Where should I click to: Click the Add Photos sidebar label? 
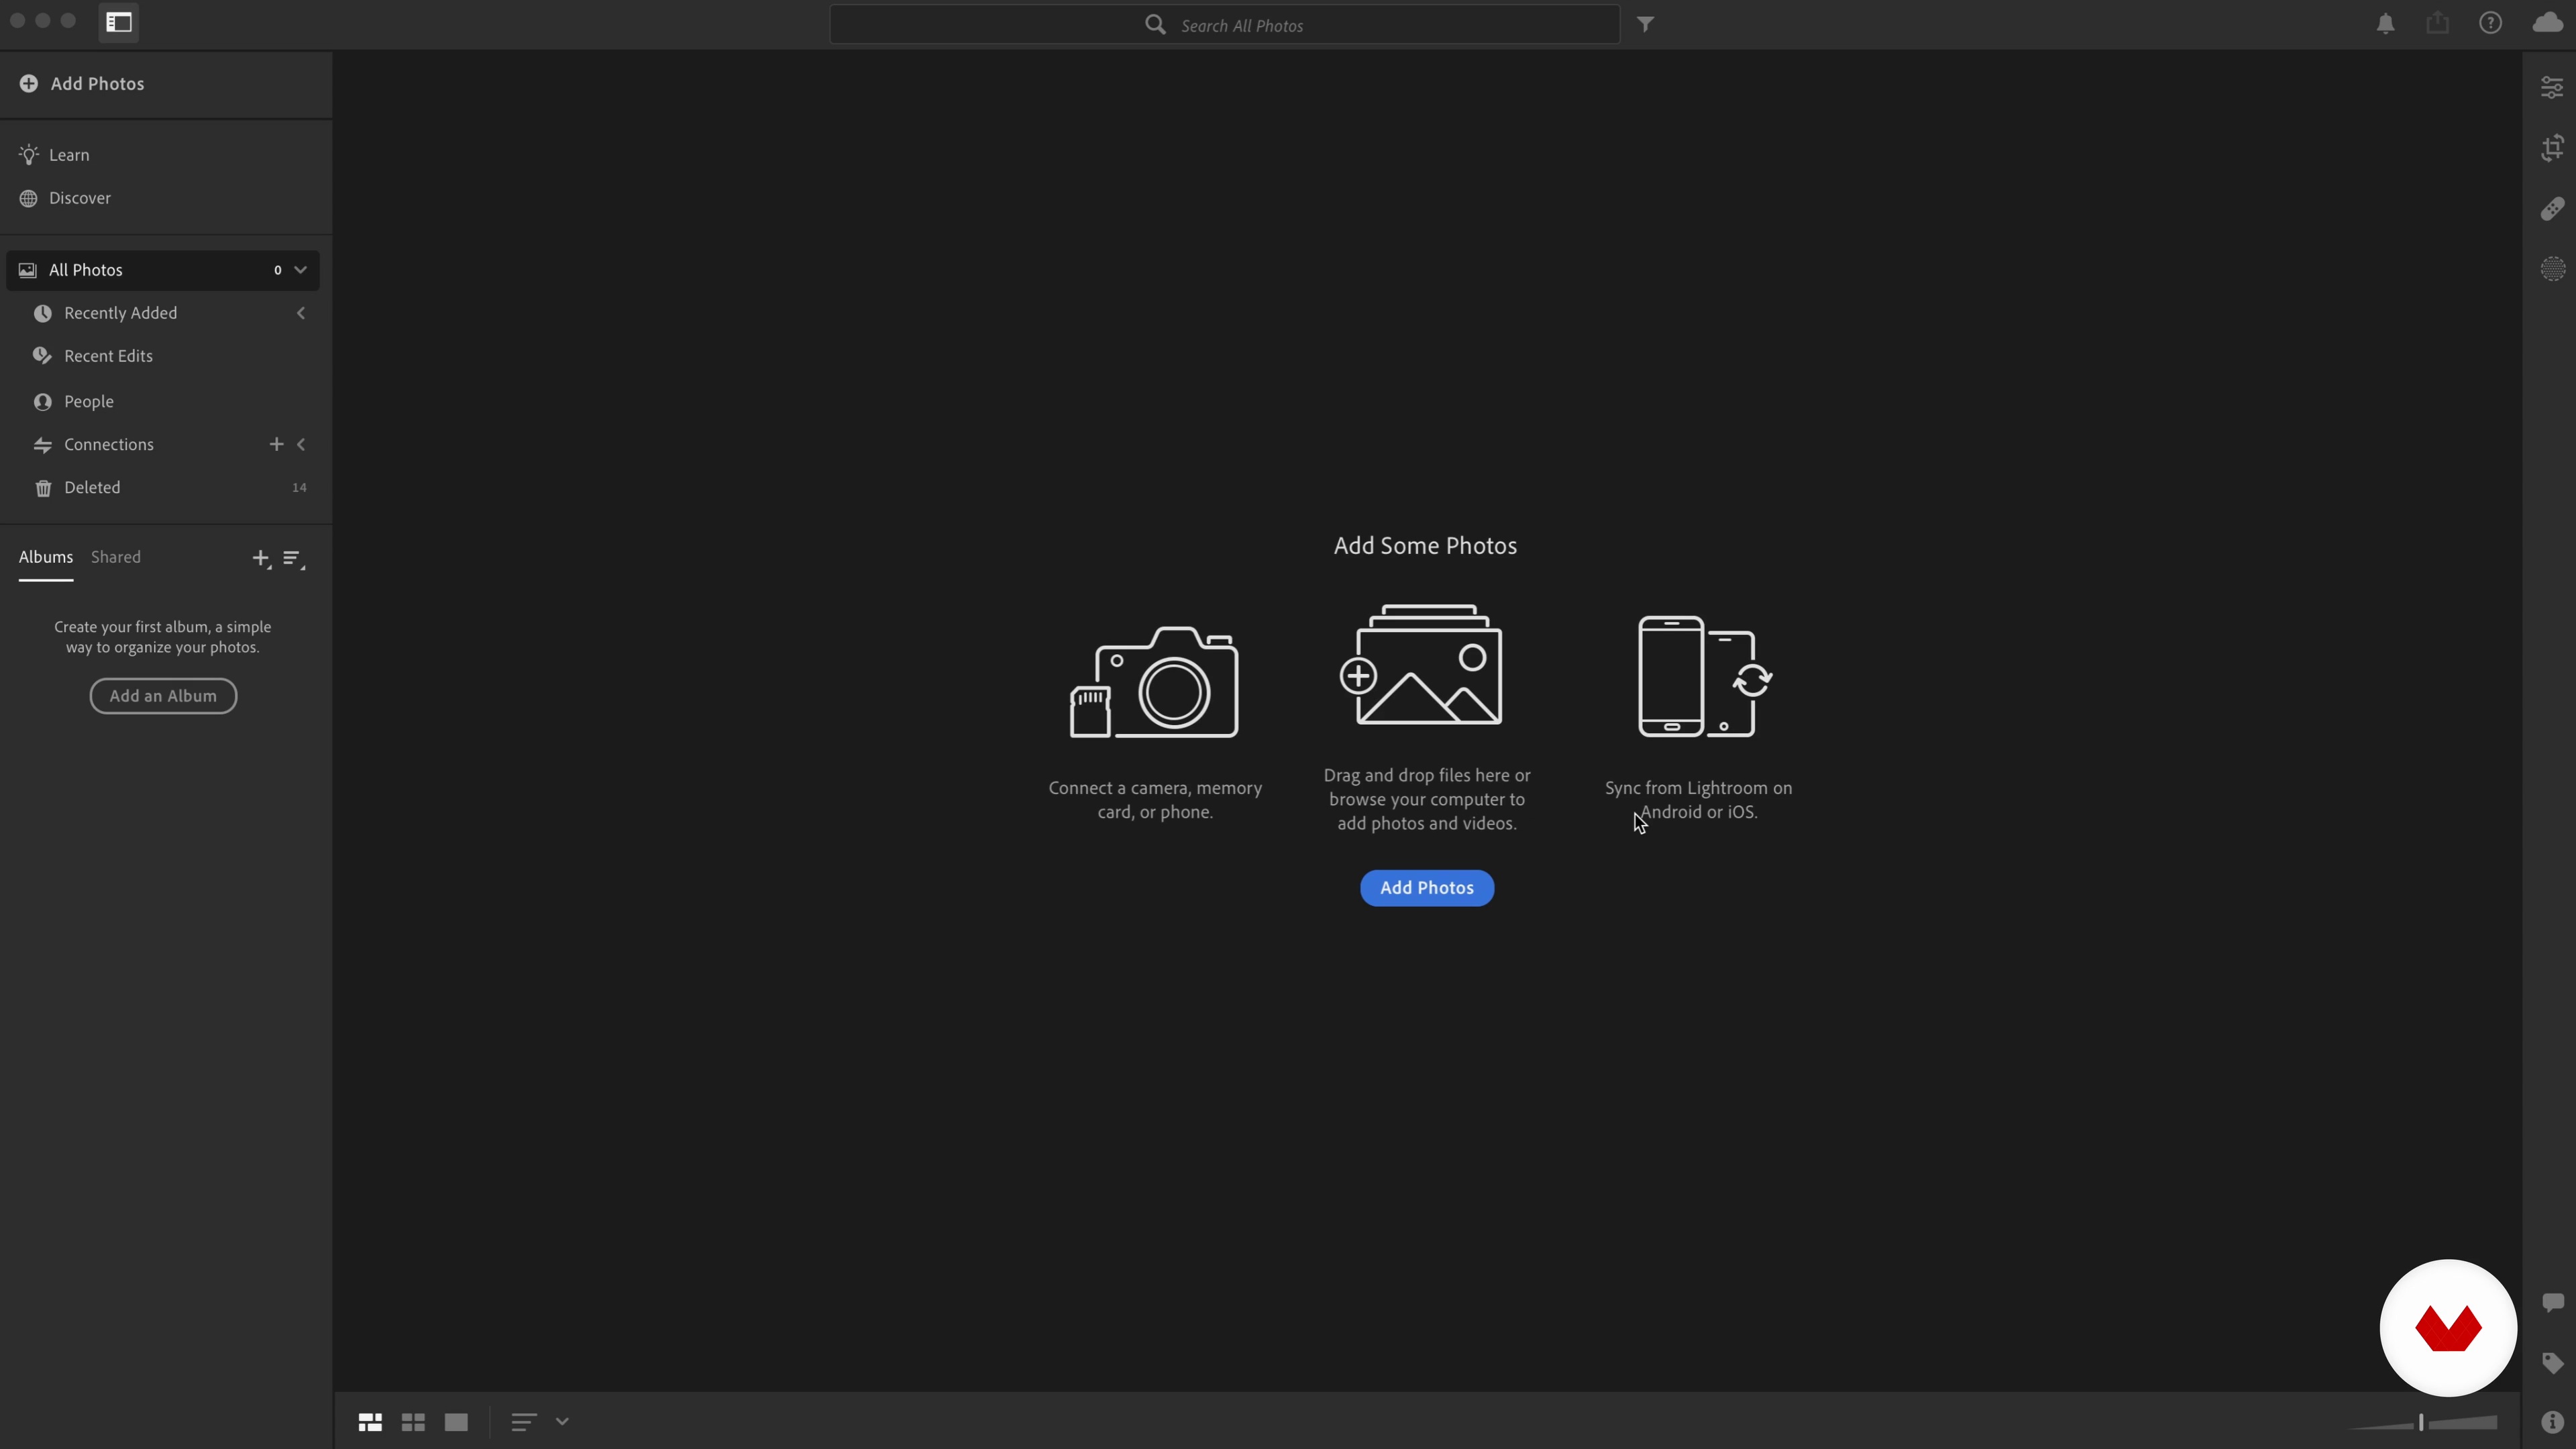(97, 84)
